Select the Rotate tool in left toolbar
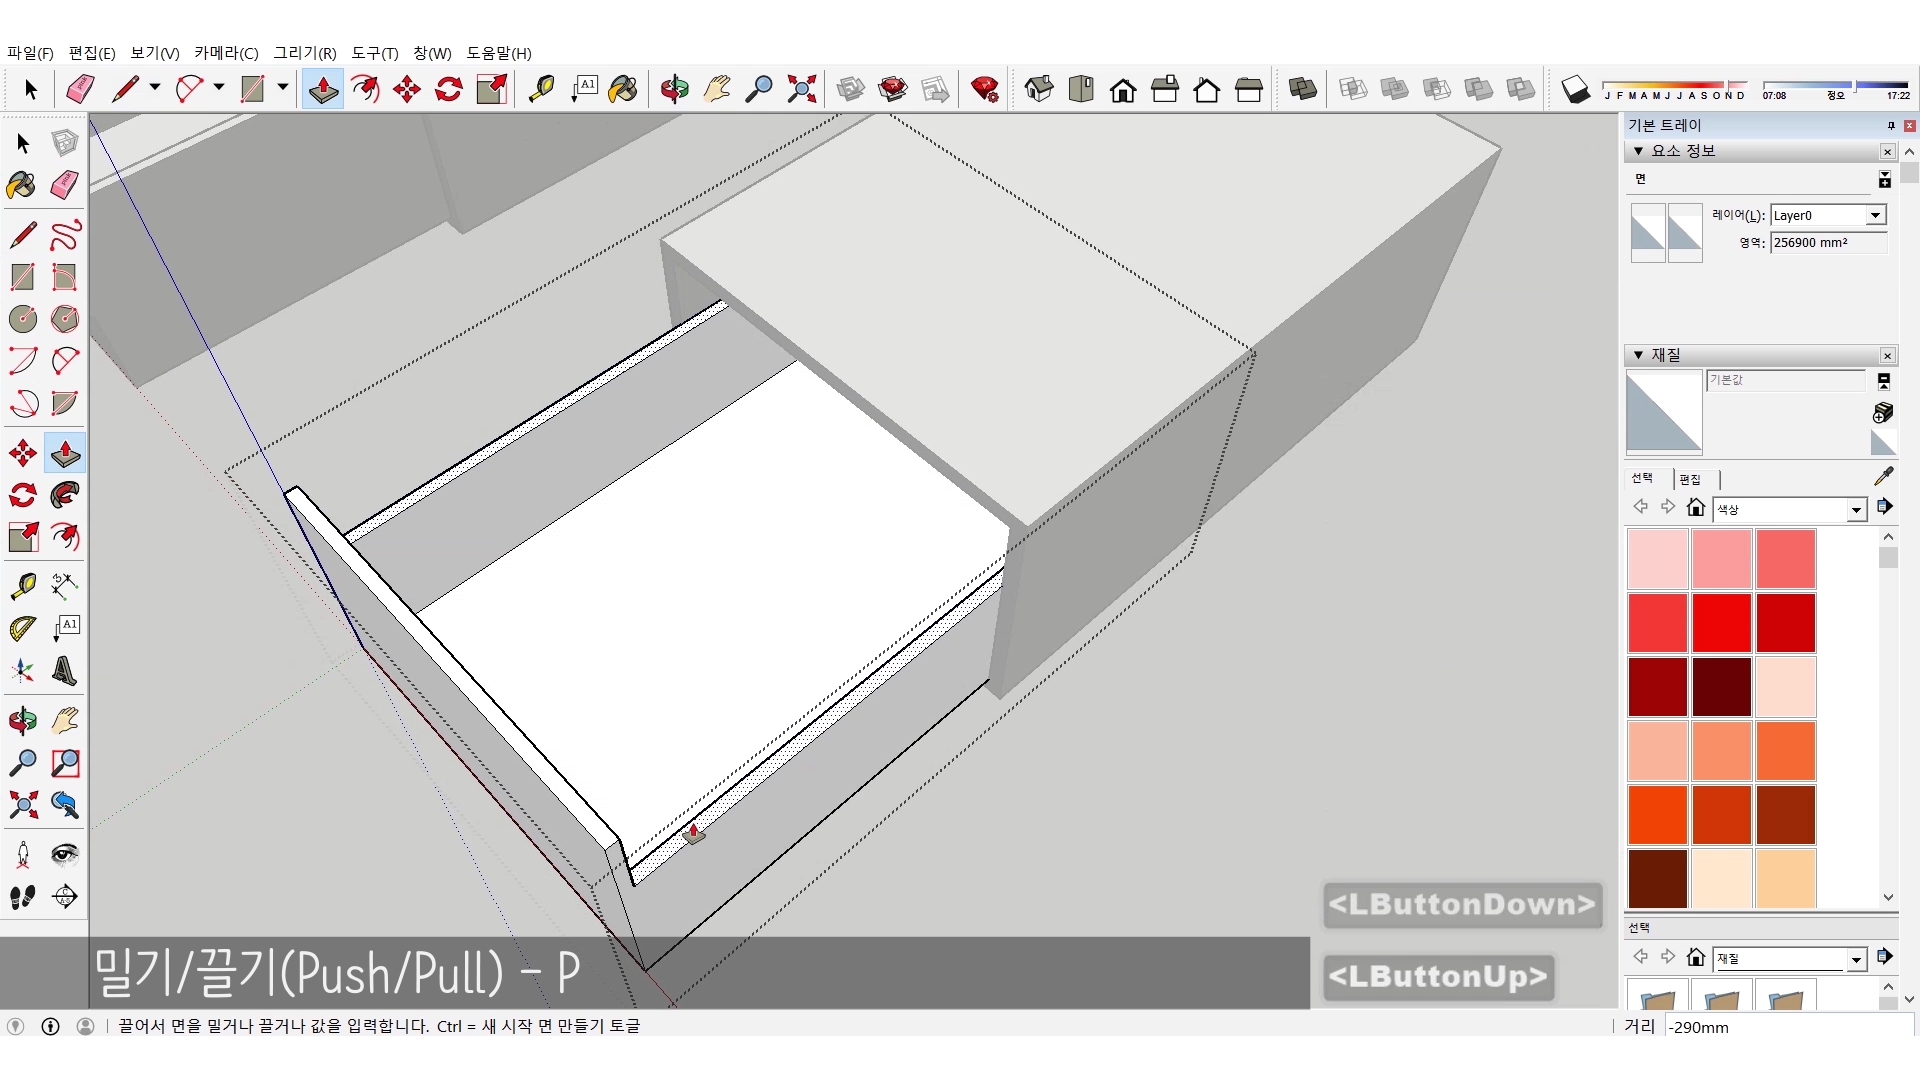This screenshot has height=1080, width=1920. [22, 495]
